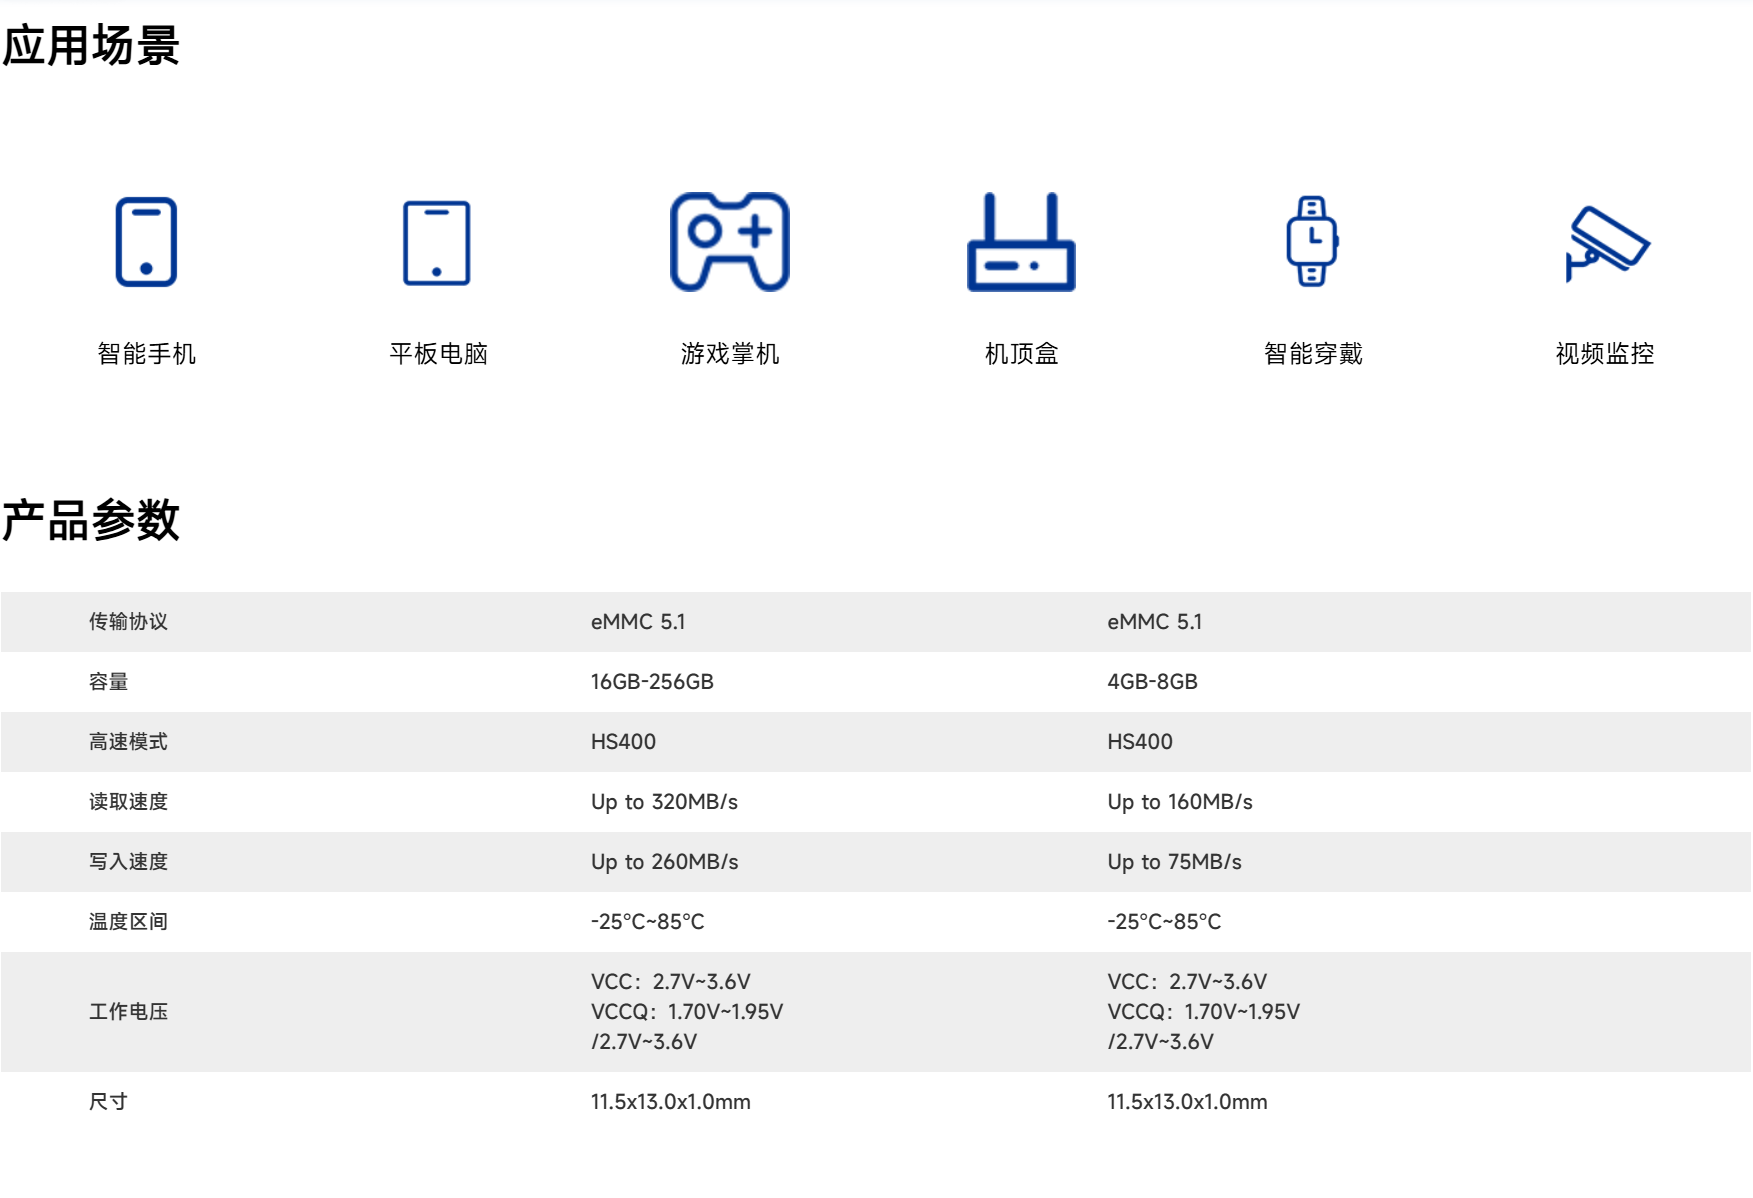Select the smartwatch wearable icon

pos(1312,241)
